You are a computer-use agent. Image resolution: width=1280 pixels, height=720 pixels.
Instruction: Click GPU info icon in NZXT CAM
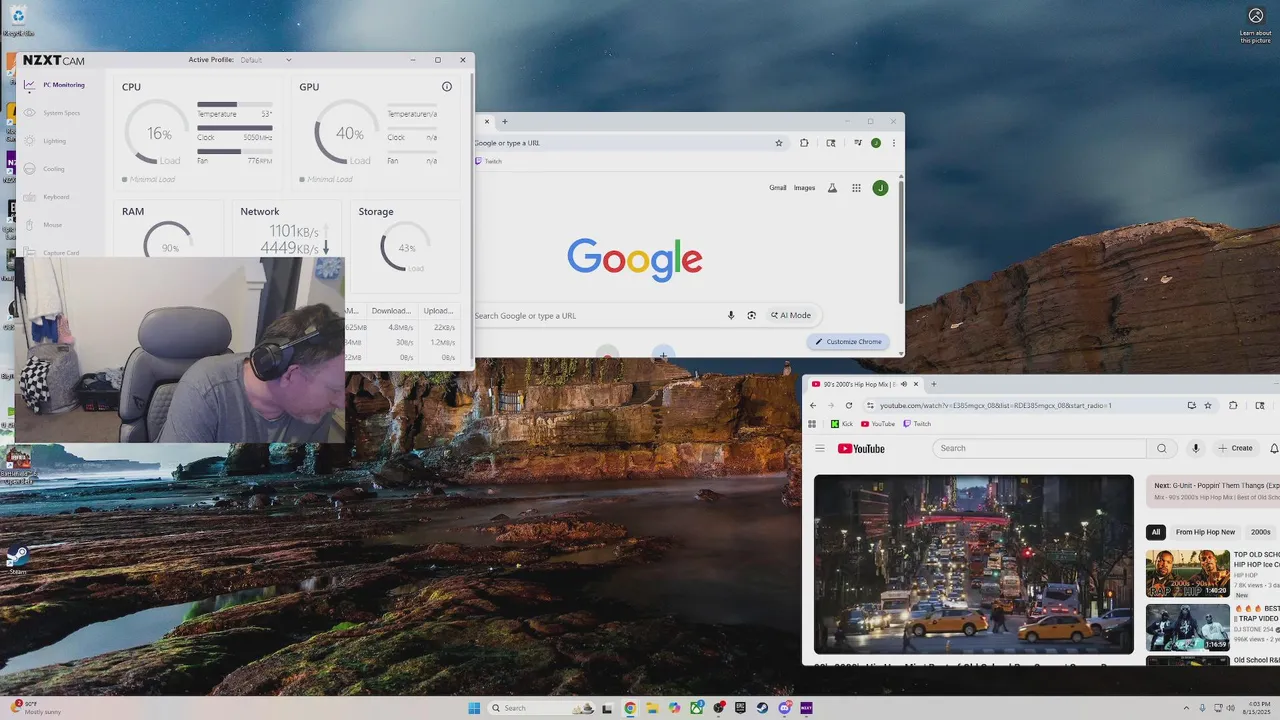point(447,87)
